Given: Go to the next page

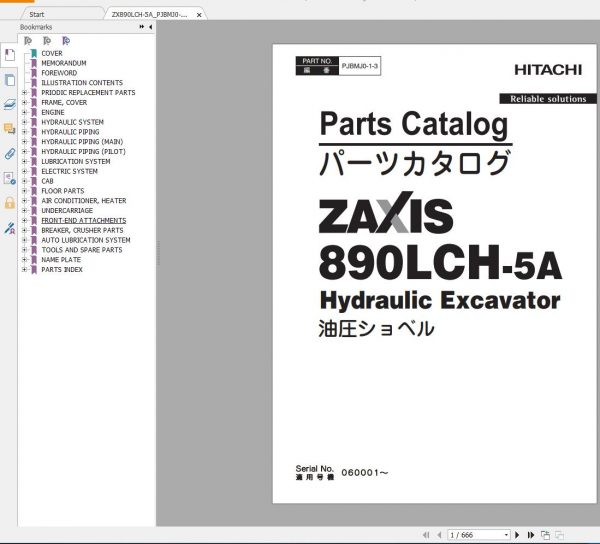Looking at the screenshot, I should pyautogui.click(x=517, y=534).
